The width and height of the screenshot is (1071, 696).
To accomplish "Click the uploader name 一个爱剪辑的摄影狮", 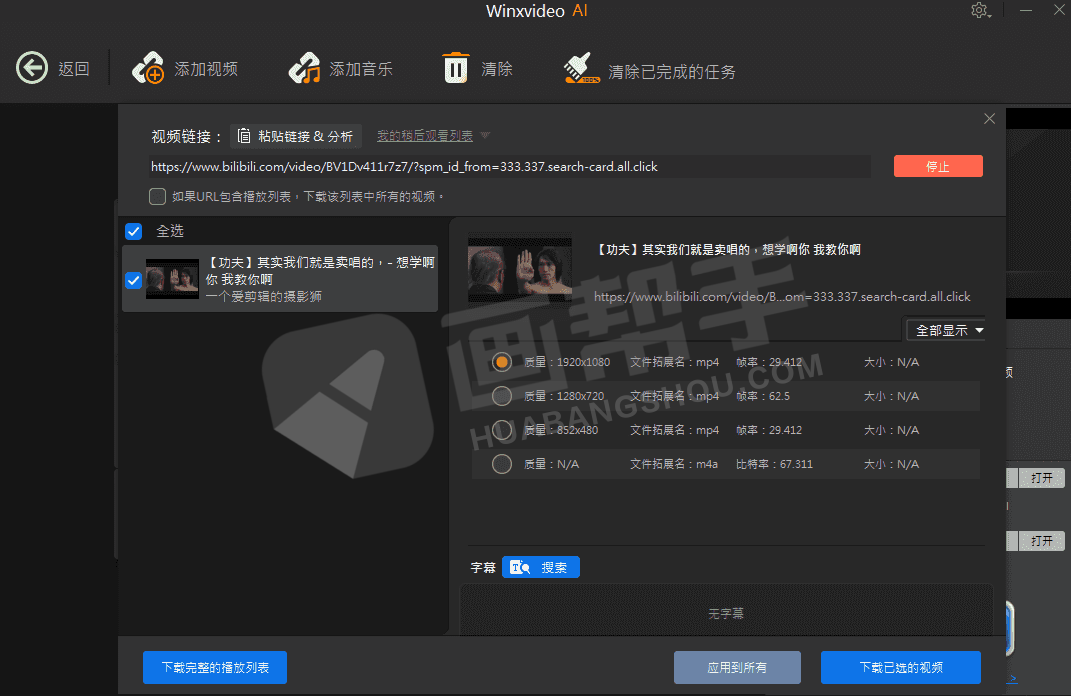I will click(x=264, y=296).
